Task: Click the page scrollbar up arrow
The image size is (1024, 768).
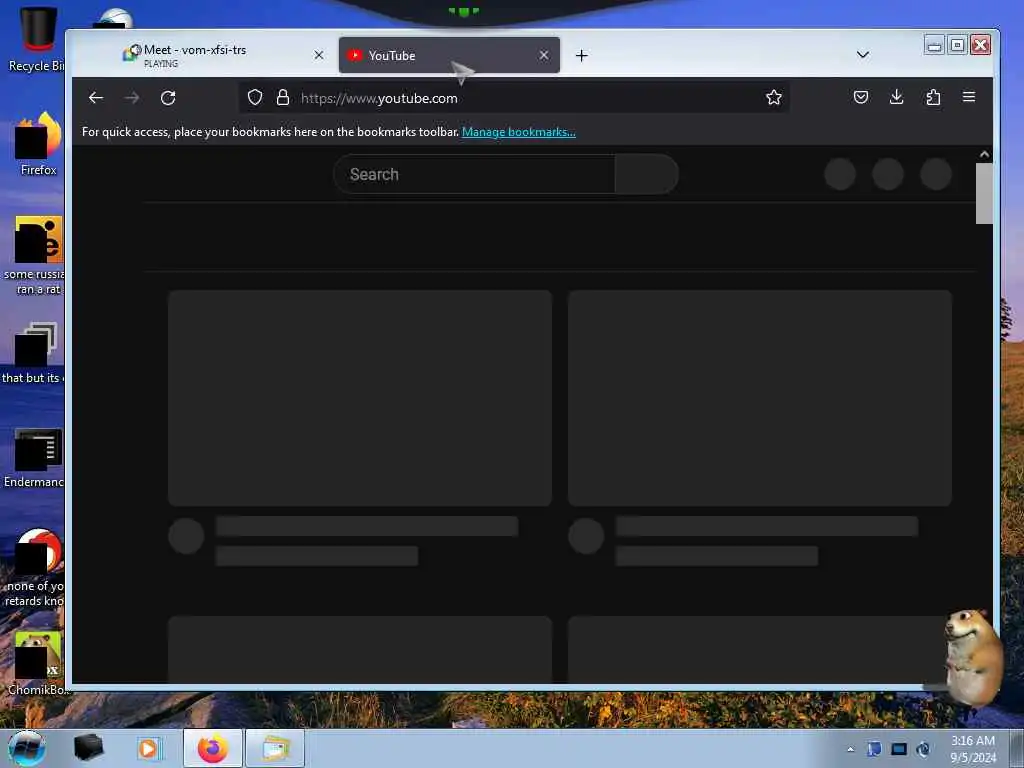Action: 984,155
